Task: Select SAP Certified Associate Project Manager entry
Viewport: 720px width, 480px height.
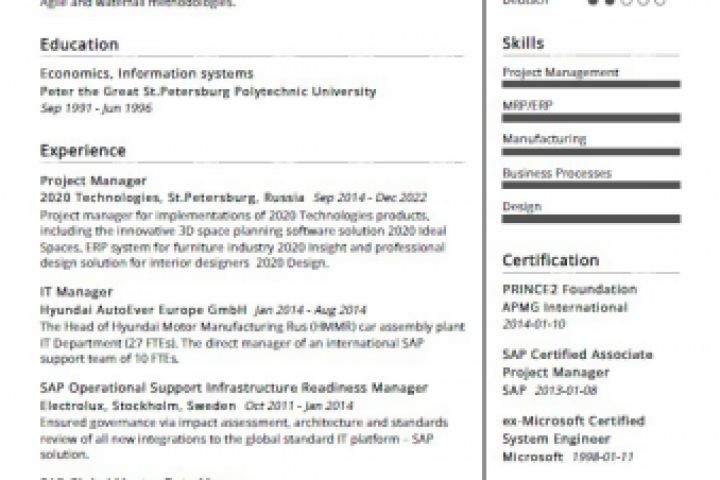Action: [x=577, y=363]
